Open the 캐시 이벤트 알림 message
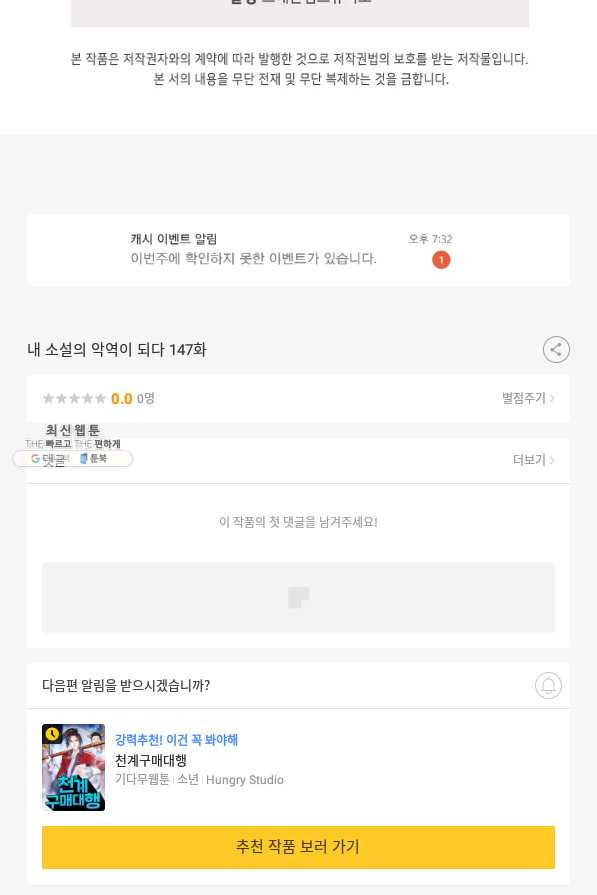This screenshot has width=597, height=895. [x=298, y=249]
